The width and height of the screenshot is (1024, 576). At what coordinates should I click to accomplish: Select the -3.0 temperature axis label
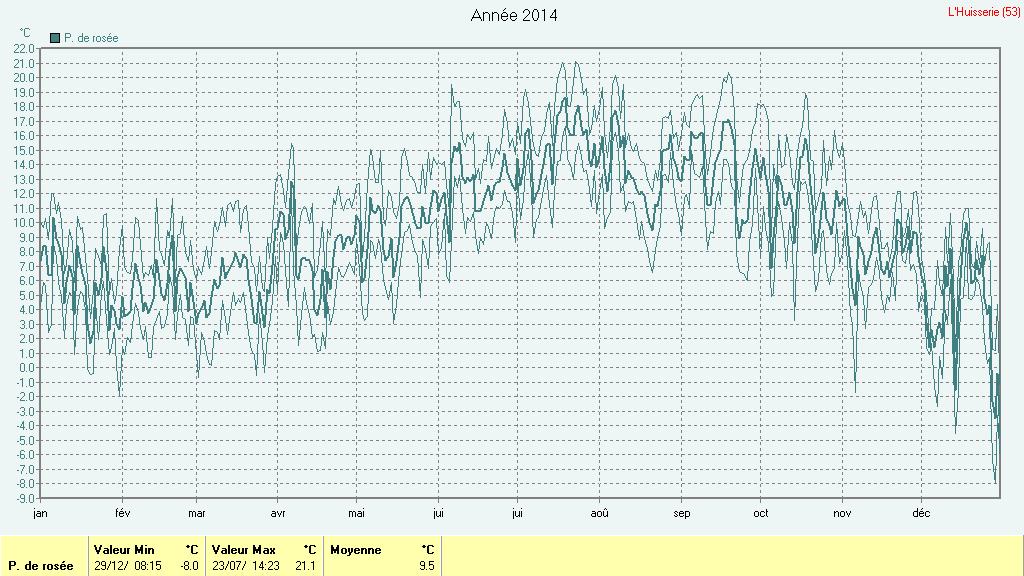[25, 411]
